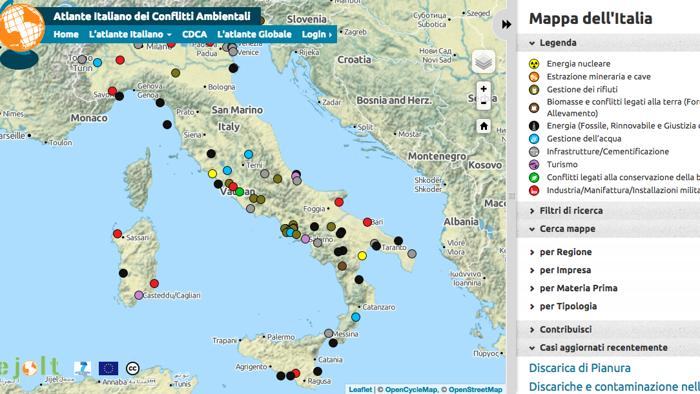Open the CDCA menu item

(195, 34)
